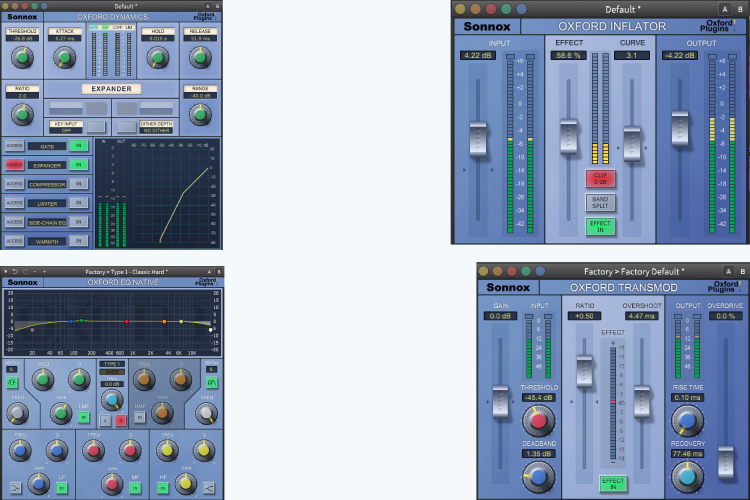This screenshot has height=500, width=750.
Task: Select the red B button below Trim in Oxford EQ
Action: pos(121,420)
